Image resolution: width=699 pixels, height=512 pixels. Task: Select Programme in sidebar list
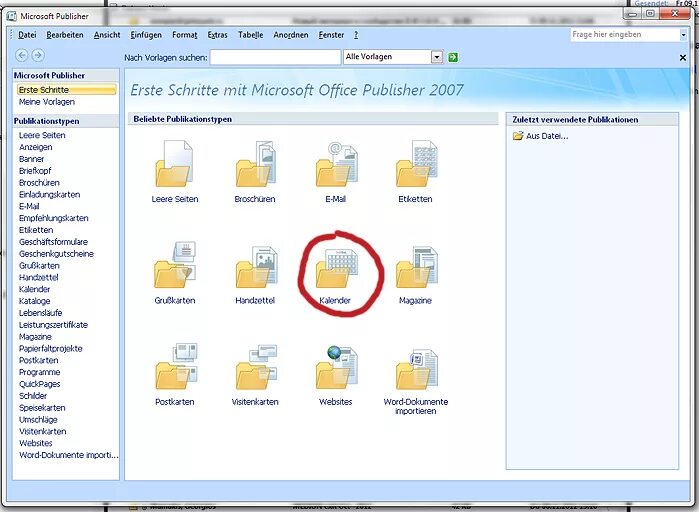pyautogui.click(x=39, y=372)
